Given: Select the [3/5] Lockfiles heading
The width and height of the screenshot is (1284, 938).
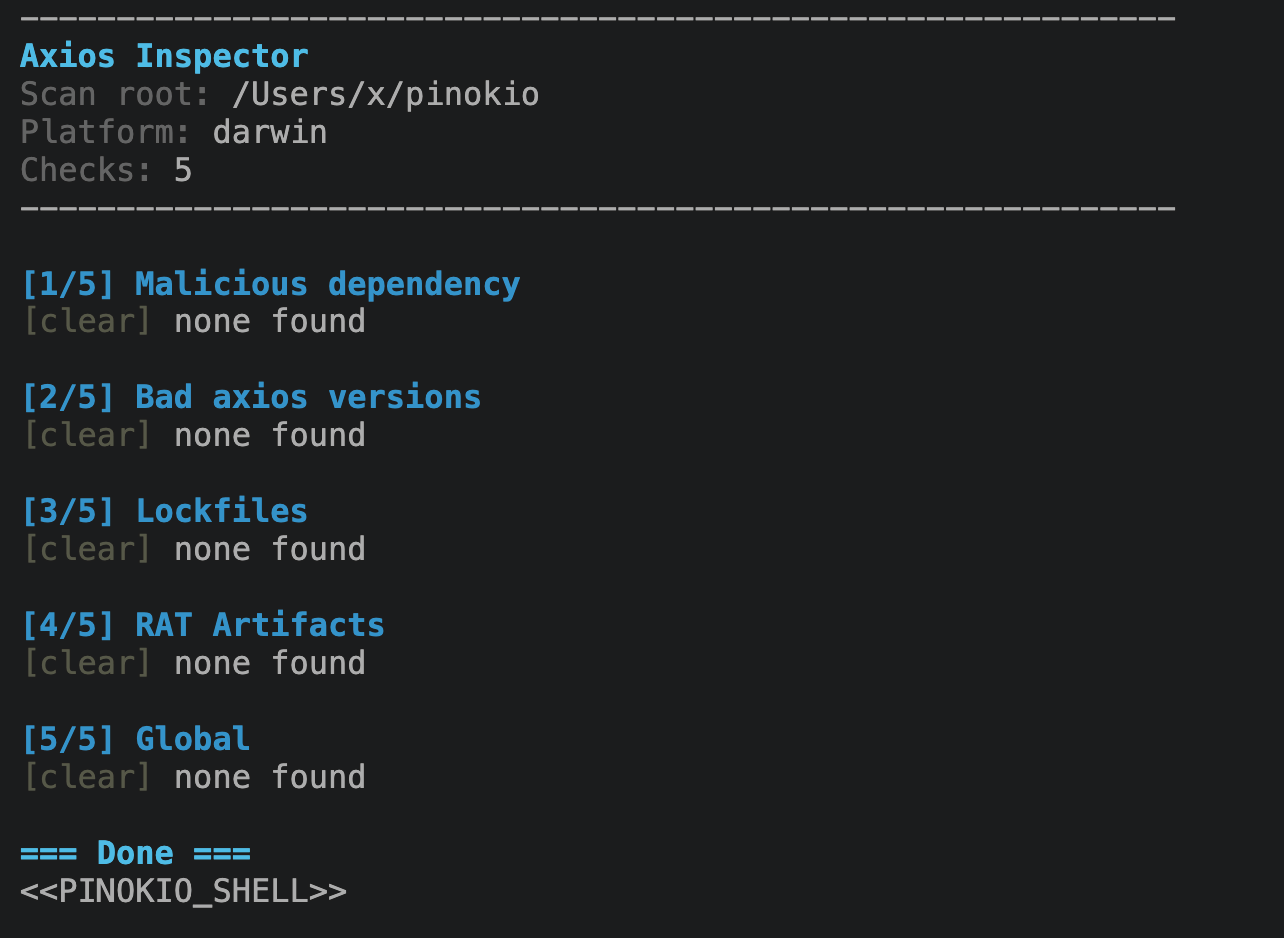Looking at the screenshot, I should (164, 512).
